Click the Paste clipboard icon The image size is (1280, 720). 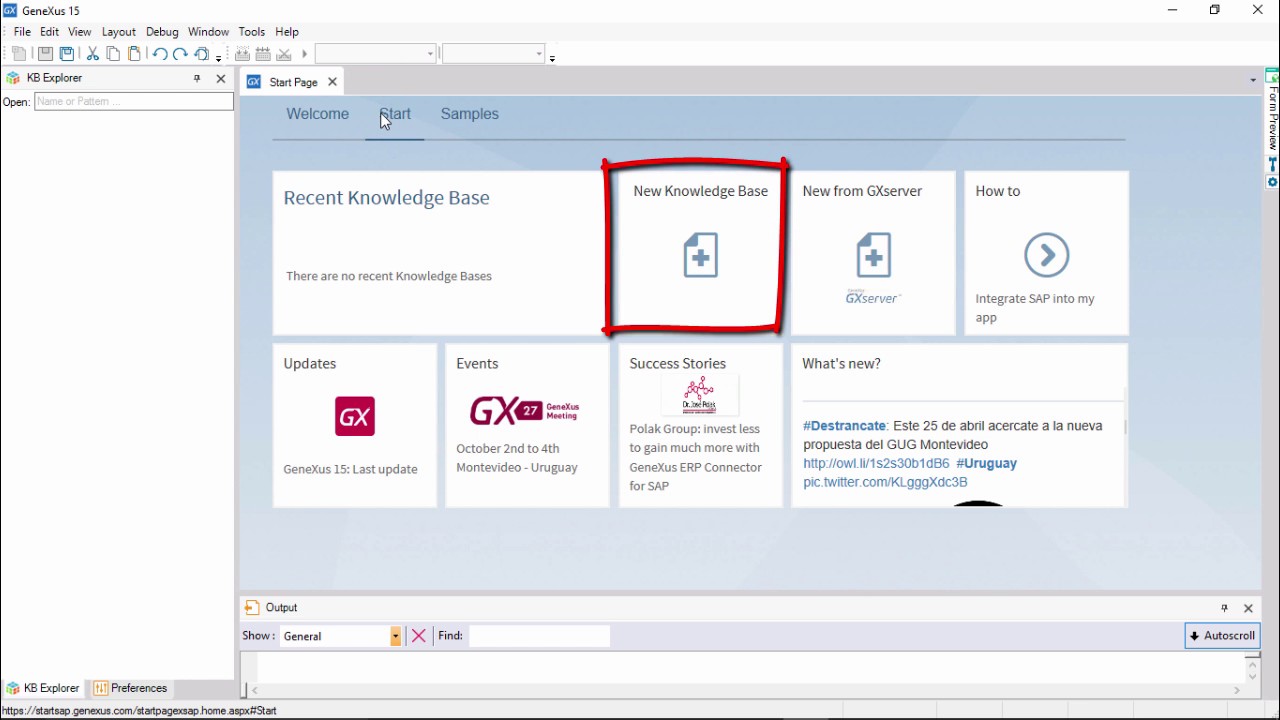pyautogui.click(x=134, y=54)
